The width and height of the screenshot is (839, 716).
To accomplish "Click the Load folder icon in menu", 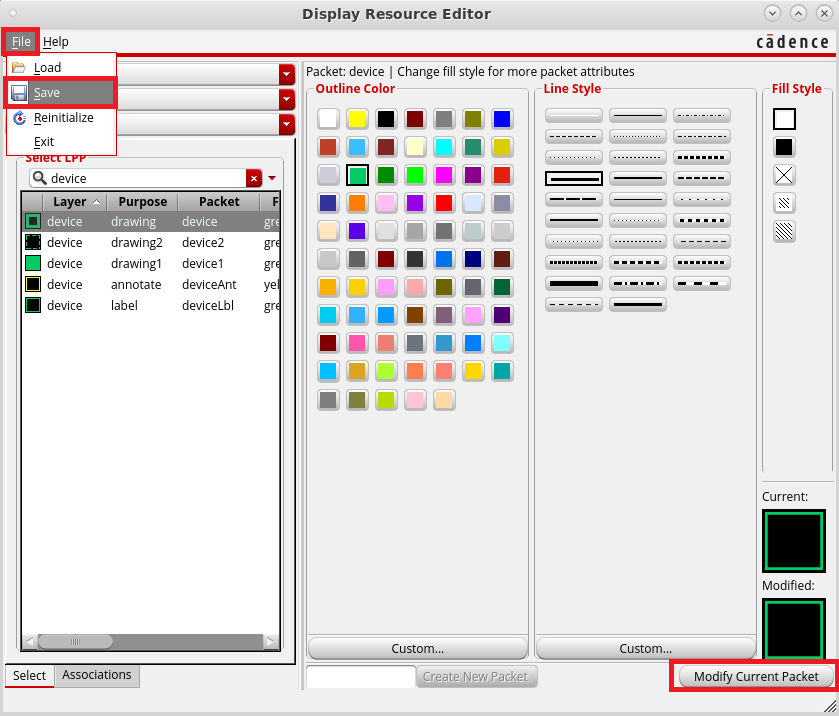I will coord(19,68).
